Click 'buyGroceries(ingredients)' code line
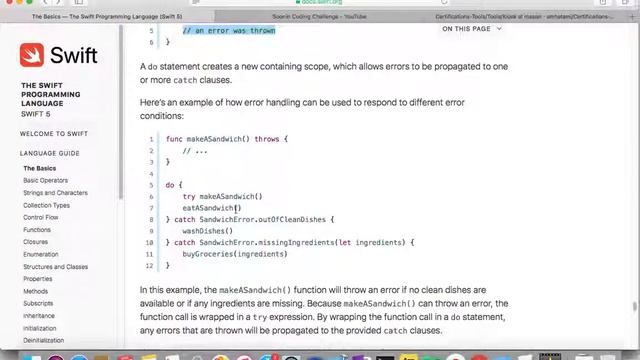640x360 pixels. 235,254
